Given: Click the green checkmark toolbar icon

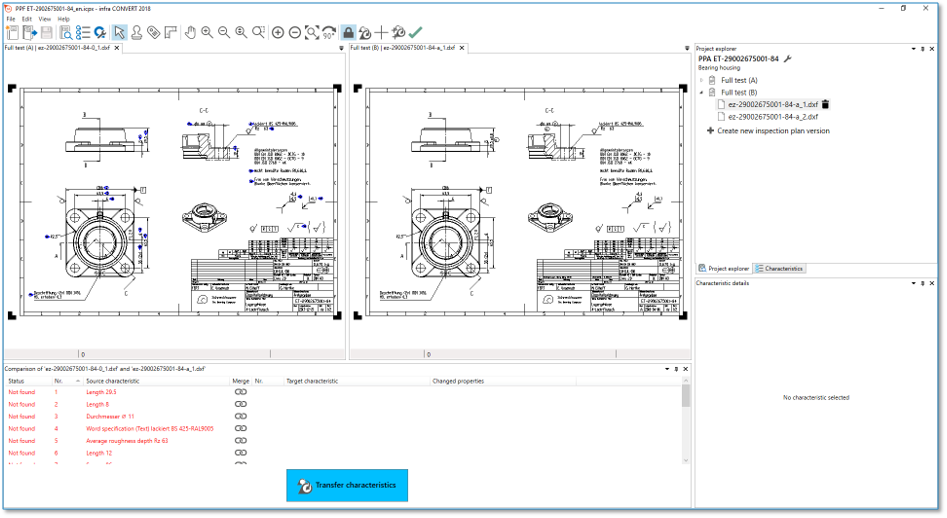Looking at the screenshot, I should (x=415, y=32).
